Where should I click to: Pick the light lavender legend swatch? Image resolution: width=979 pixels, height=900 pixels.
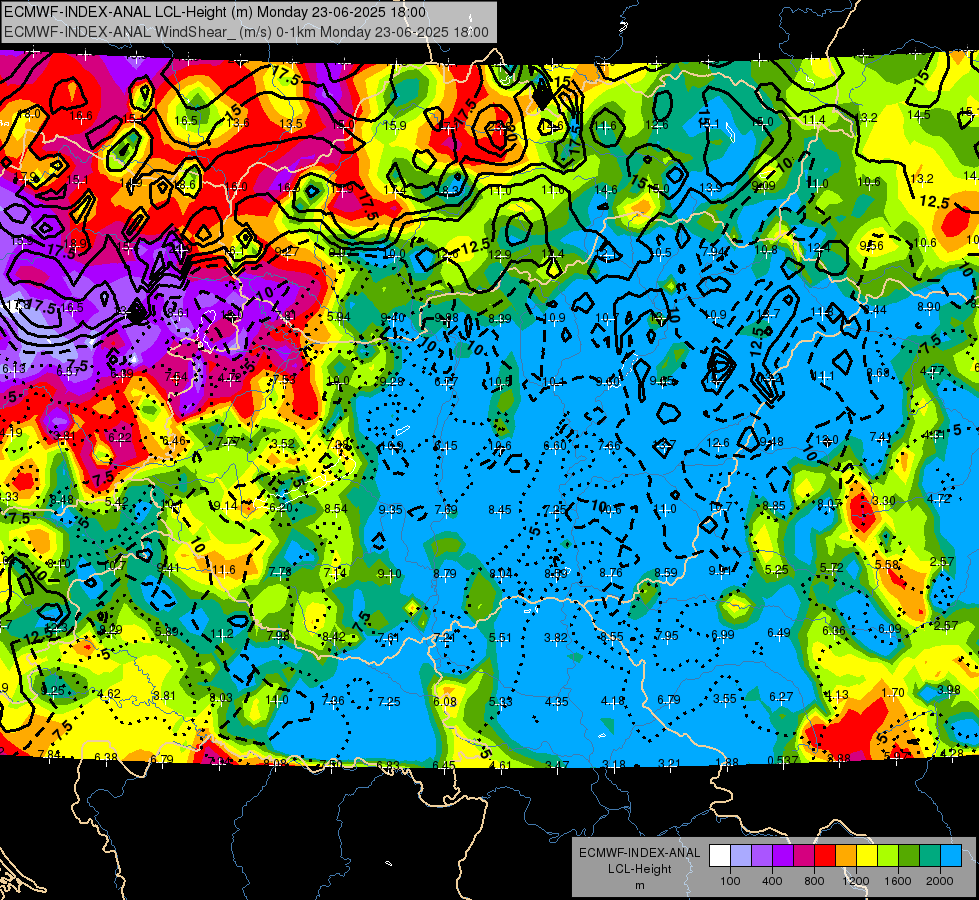point(740,856)
